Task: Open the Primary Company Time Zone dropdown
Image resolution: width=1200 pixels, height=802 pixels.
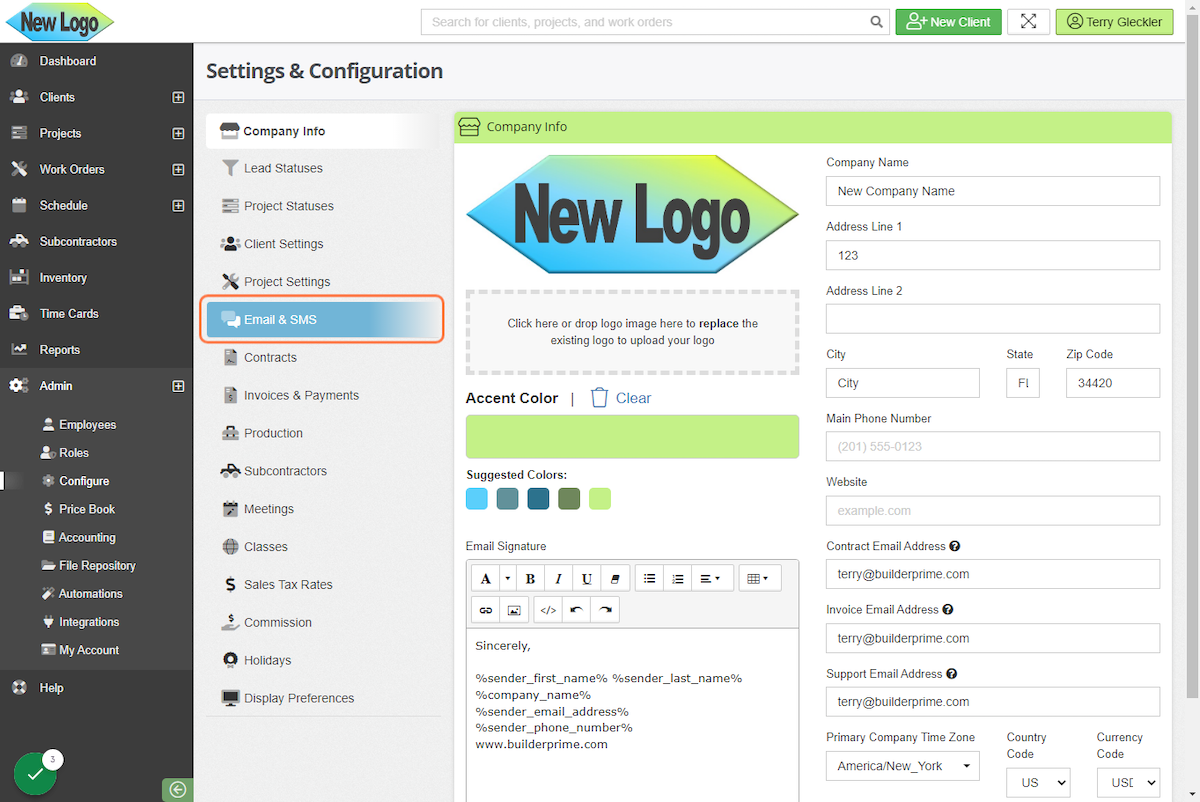Action: coord(902,766)
